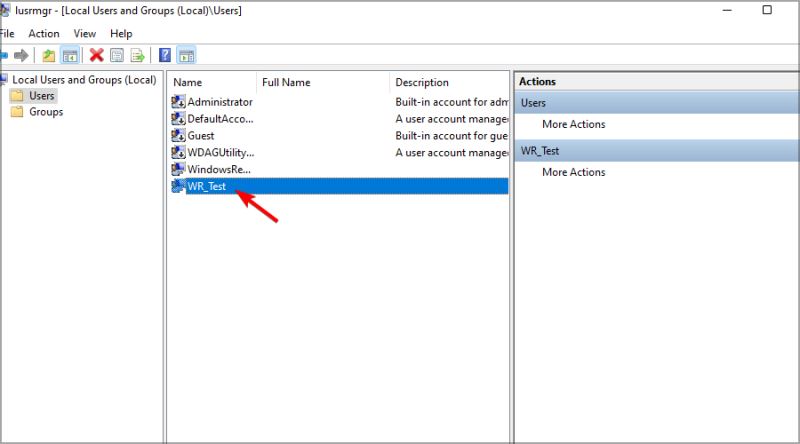Screen dimensions: 800x444
Task: Click Administrator's 'Built-in account for adm' description
Action: [452, 102]
